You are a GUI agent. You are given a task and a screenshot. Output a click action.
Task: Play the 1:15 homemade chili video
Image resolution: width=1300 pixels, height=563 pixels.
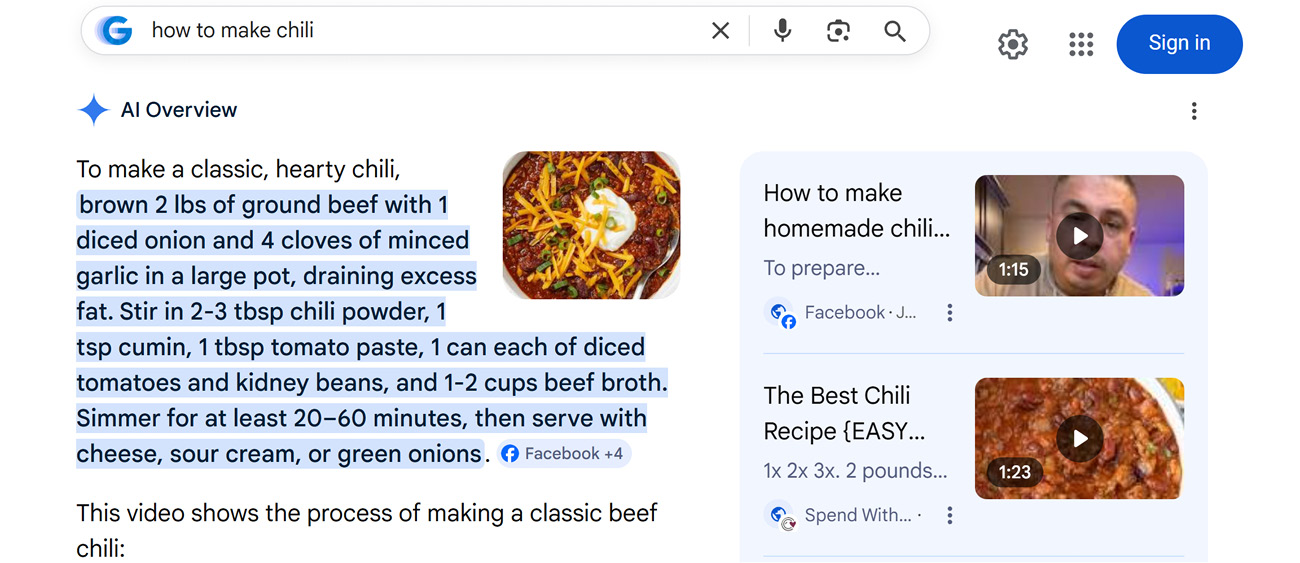(x=1079, y=236)
